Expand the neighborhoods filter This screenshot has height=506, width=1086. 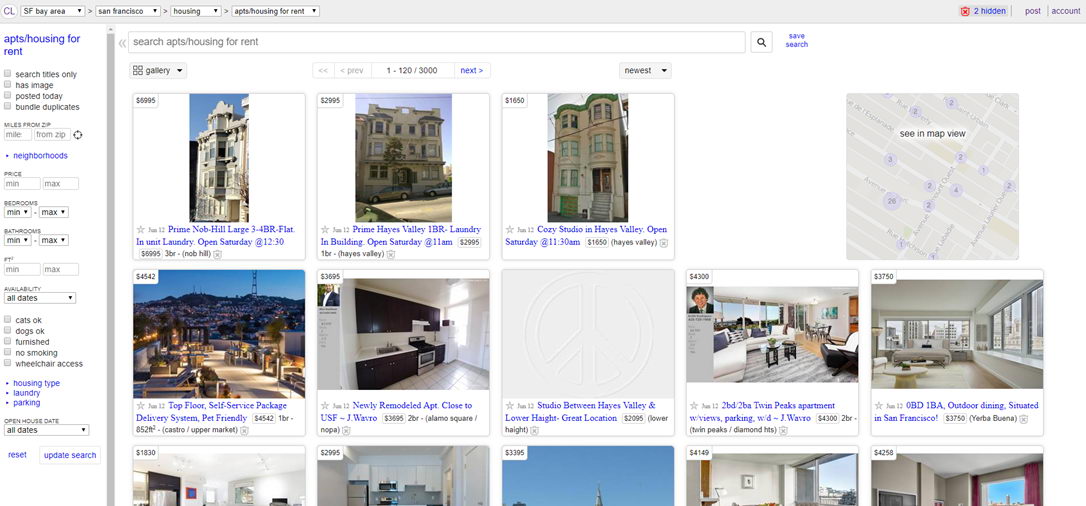[x=40, y=156]
